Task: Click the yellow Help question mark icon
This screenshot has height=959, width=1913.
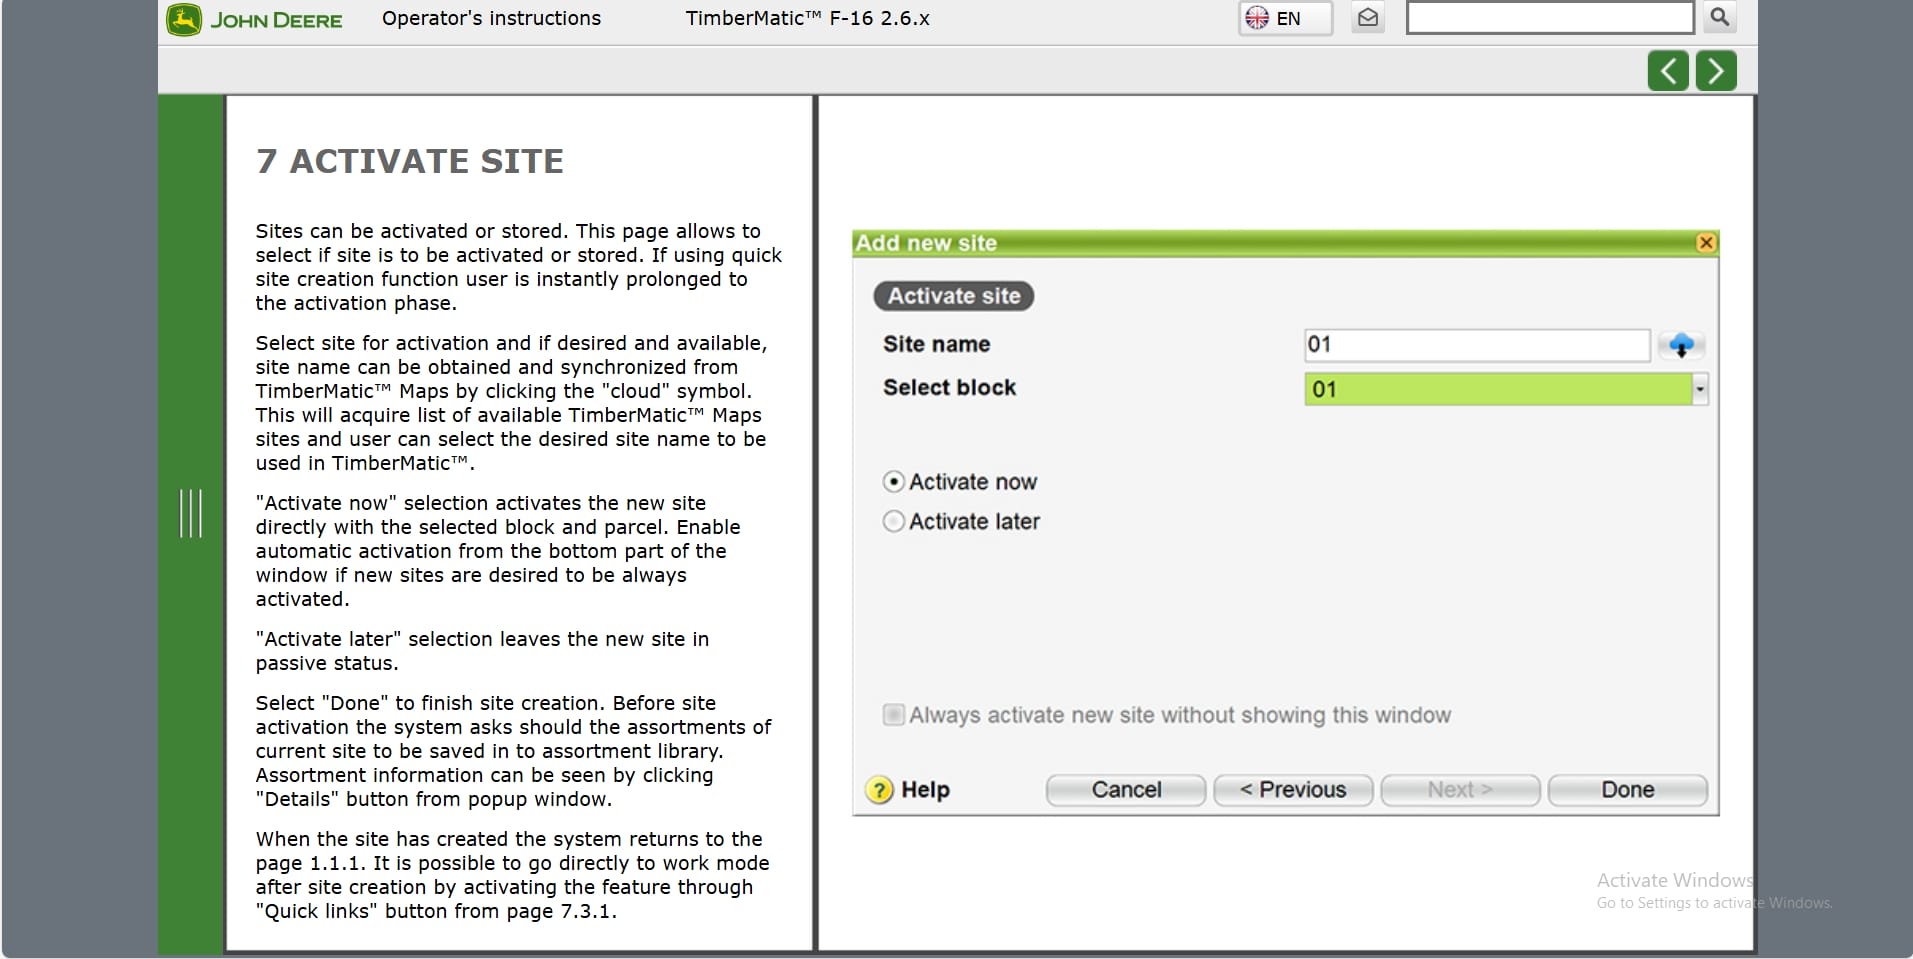Action: point(878,790)
